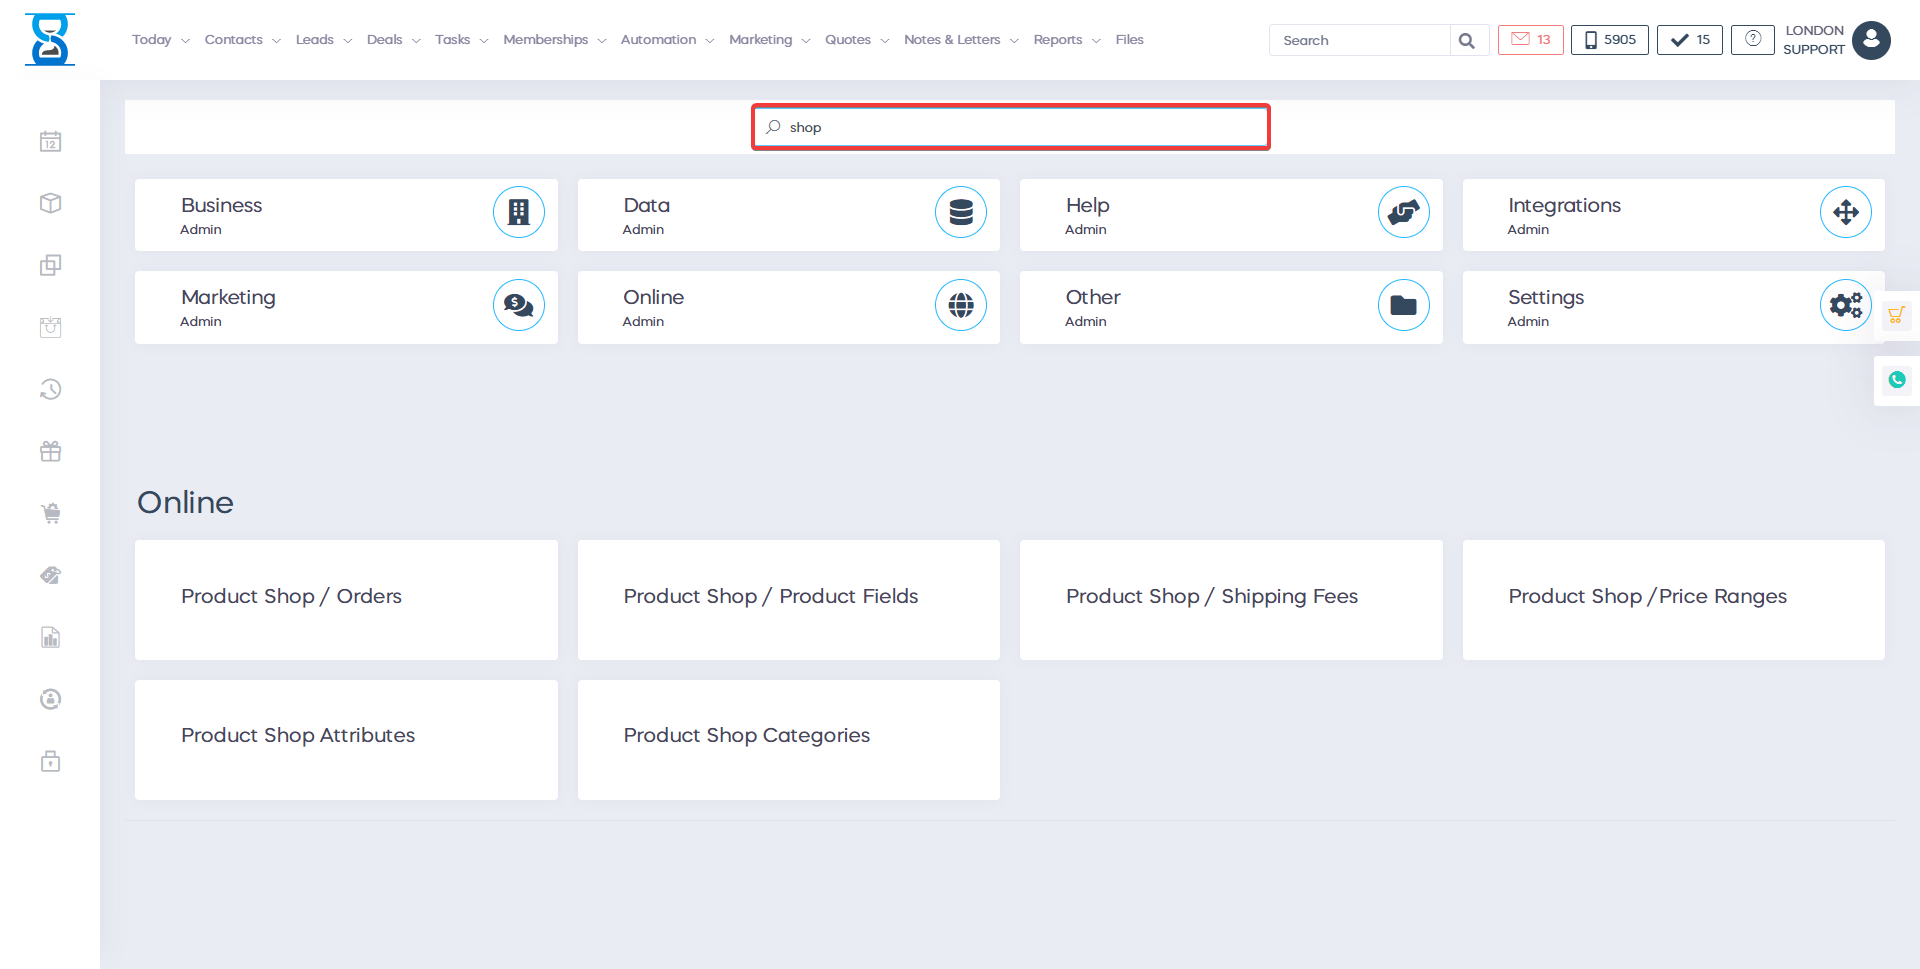Select the Integrations Admin category card

tap(1673, 215)
